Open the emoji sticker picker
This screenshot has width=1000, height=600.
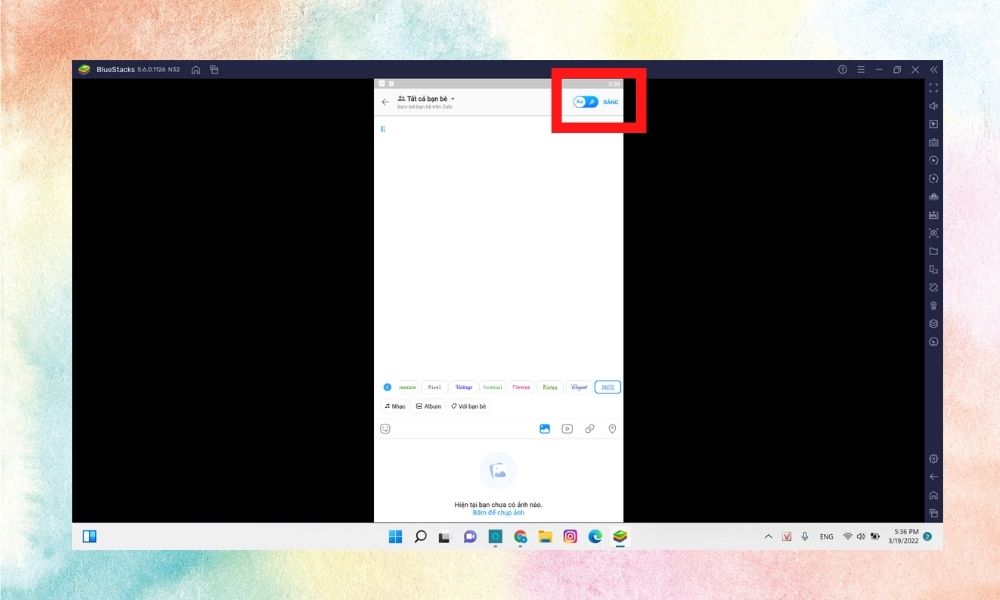385,428
